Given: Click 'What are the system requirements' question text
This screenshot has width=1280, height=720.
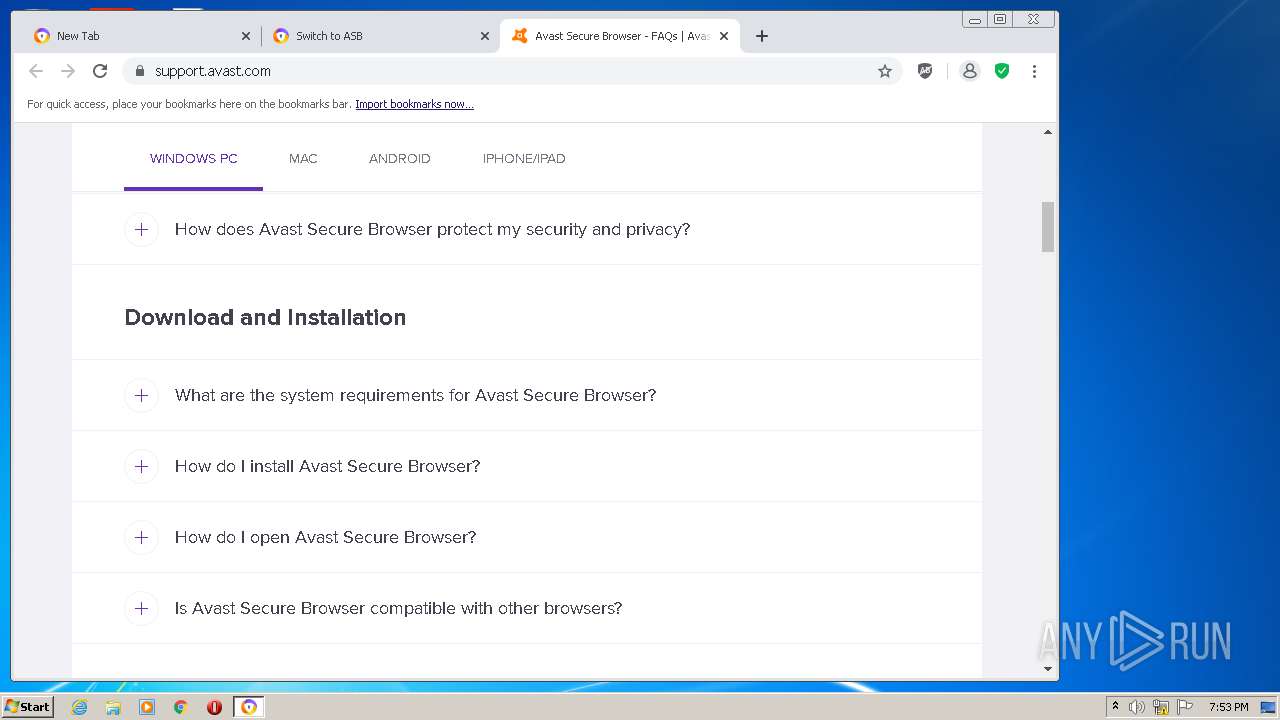Looking at the screenshot, I should coord(415,395).
